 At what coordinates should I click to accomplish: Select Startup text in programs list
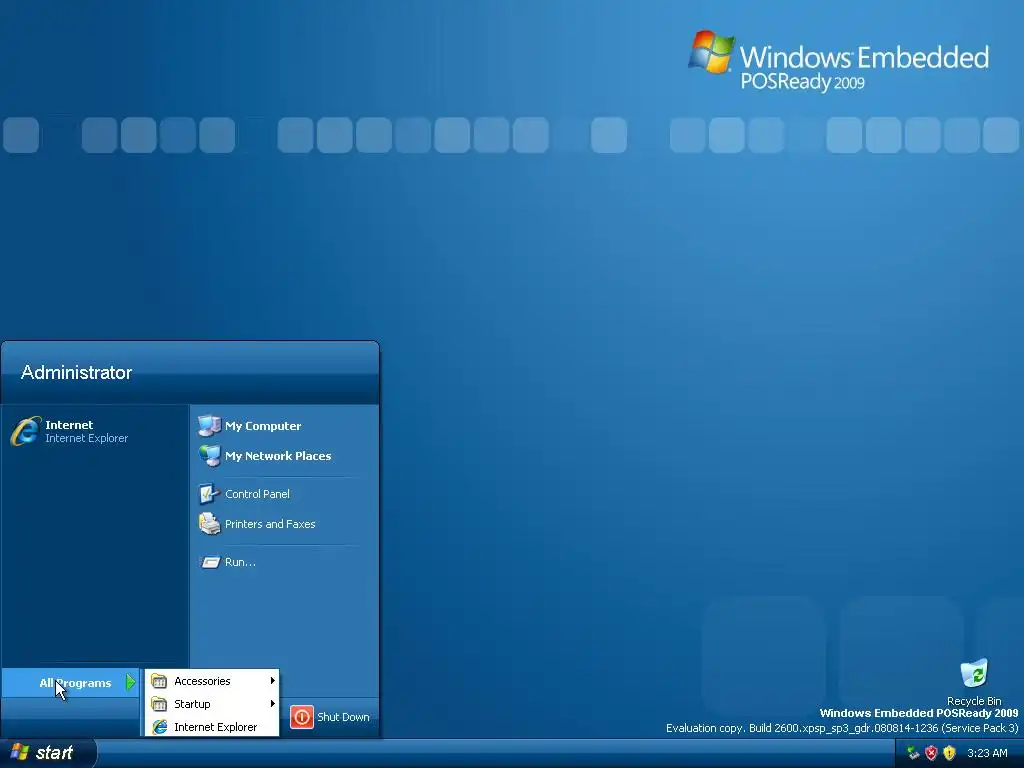click(192, 704)
